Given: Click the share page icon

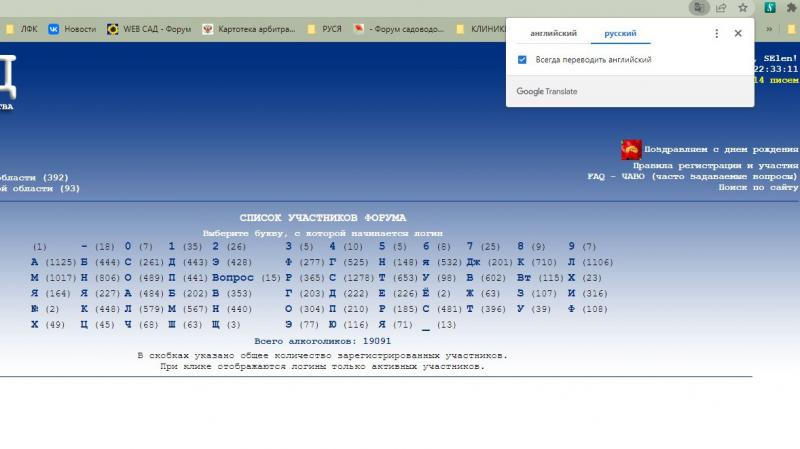Looking at the screenshot, I should click(x=721, y=7).
